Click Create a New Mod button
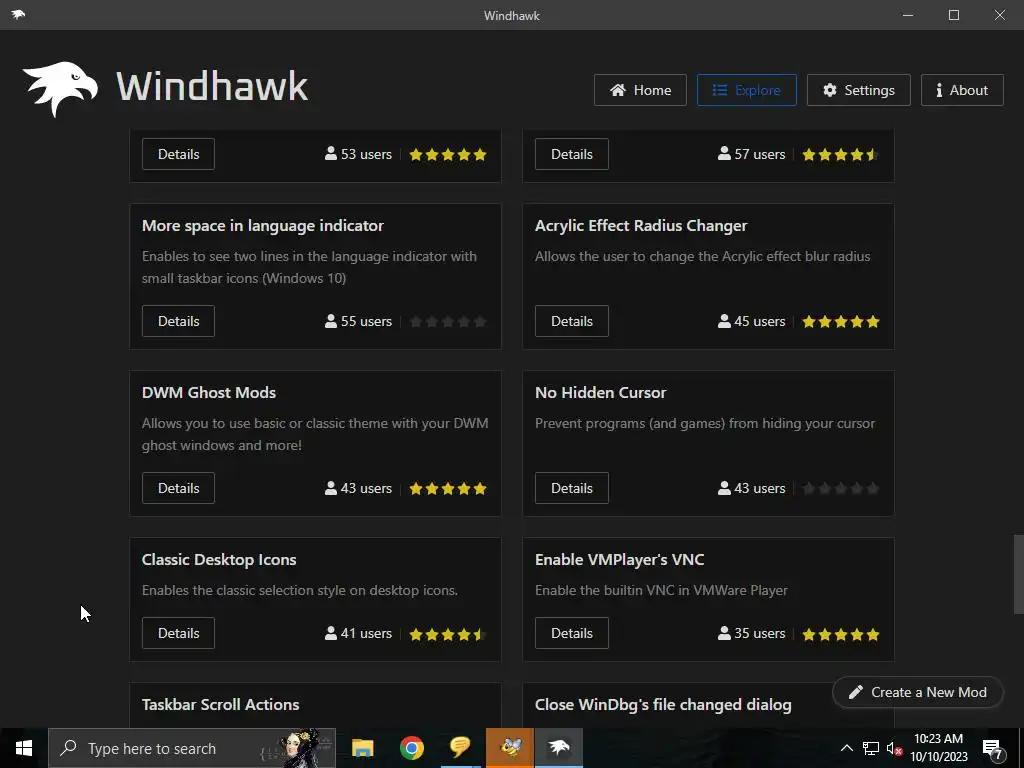This screenshot has width=1024, height=768. pos(918,692)
